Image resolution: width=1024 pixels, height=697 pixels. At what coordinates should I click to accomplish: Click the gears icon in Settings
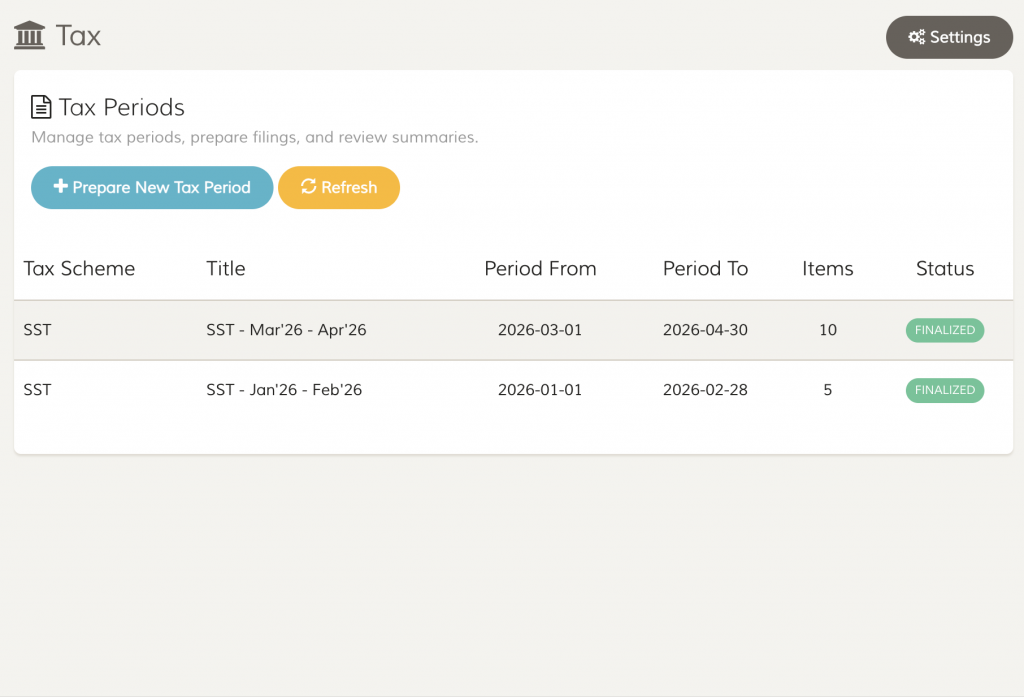916,37
